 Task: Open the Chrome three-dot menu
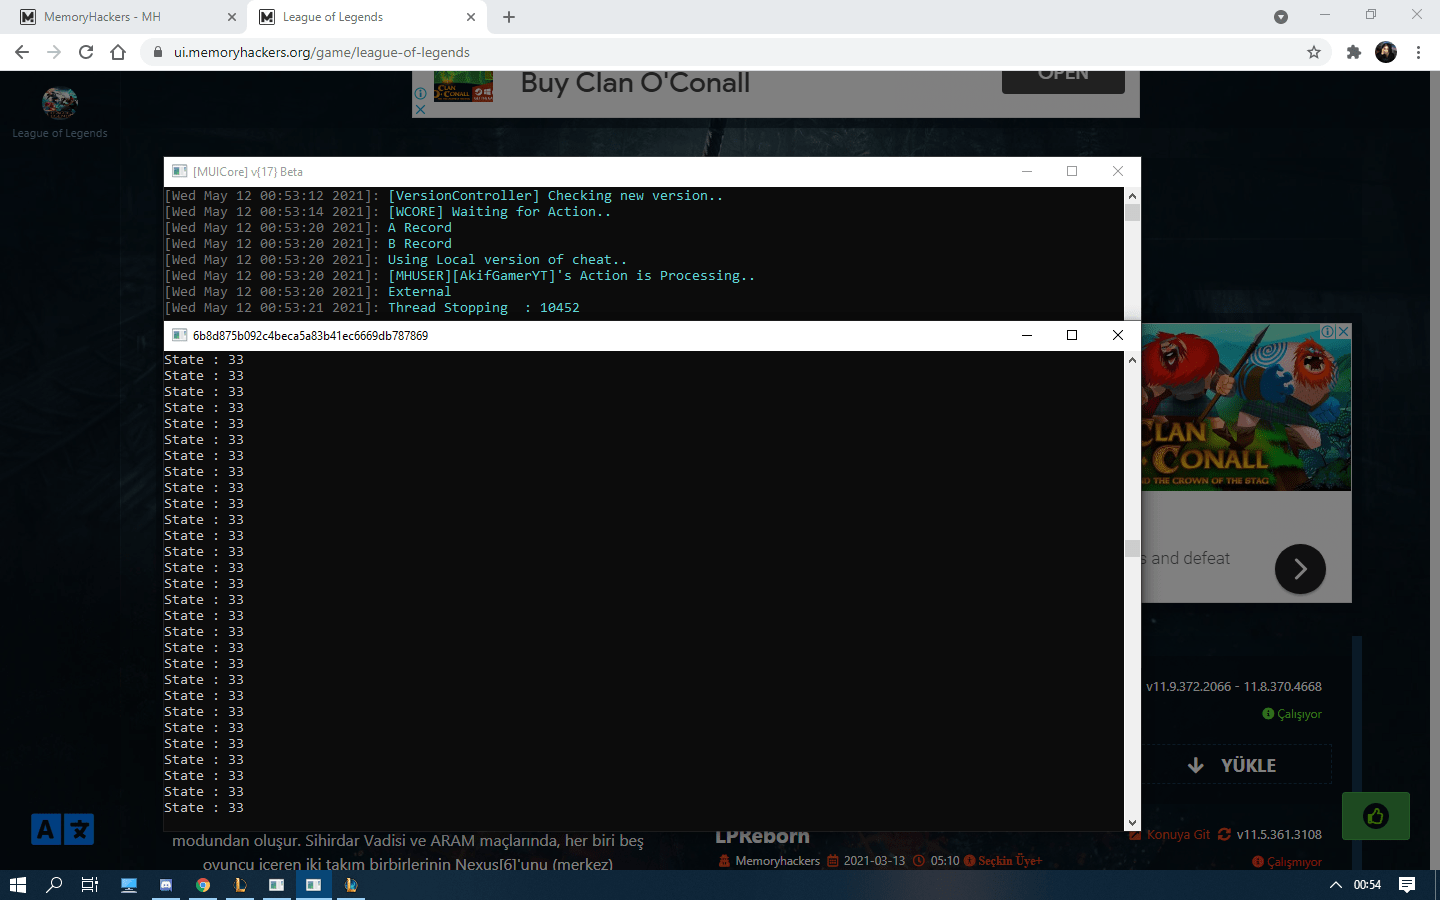1418,52
